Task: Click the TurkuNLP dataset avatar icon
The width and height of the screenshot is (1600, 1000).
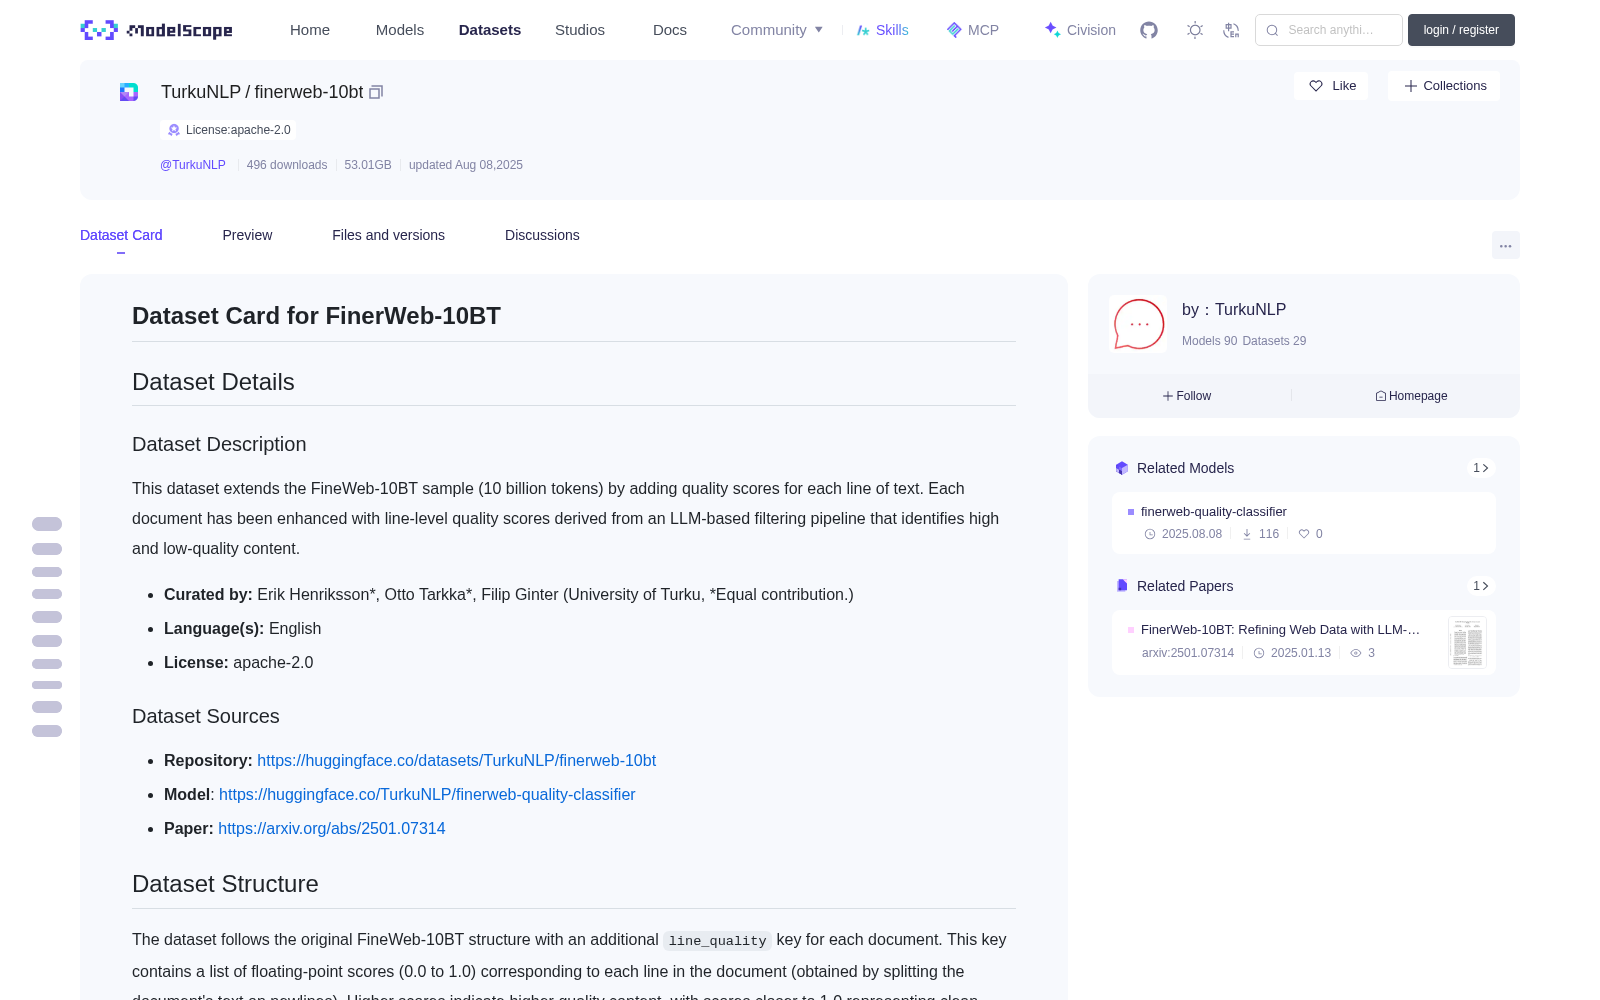Action: point(129,92)
